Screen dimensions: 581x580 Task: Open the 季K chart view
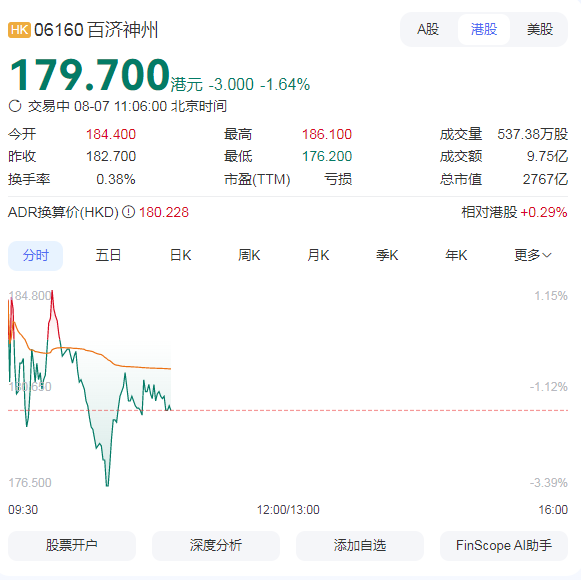[387, 255]
